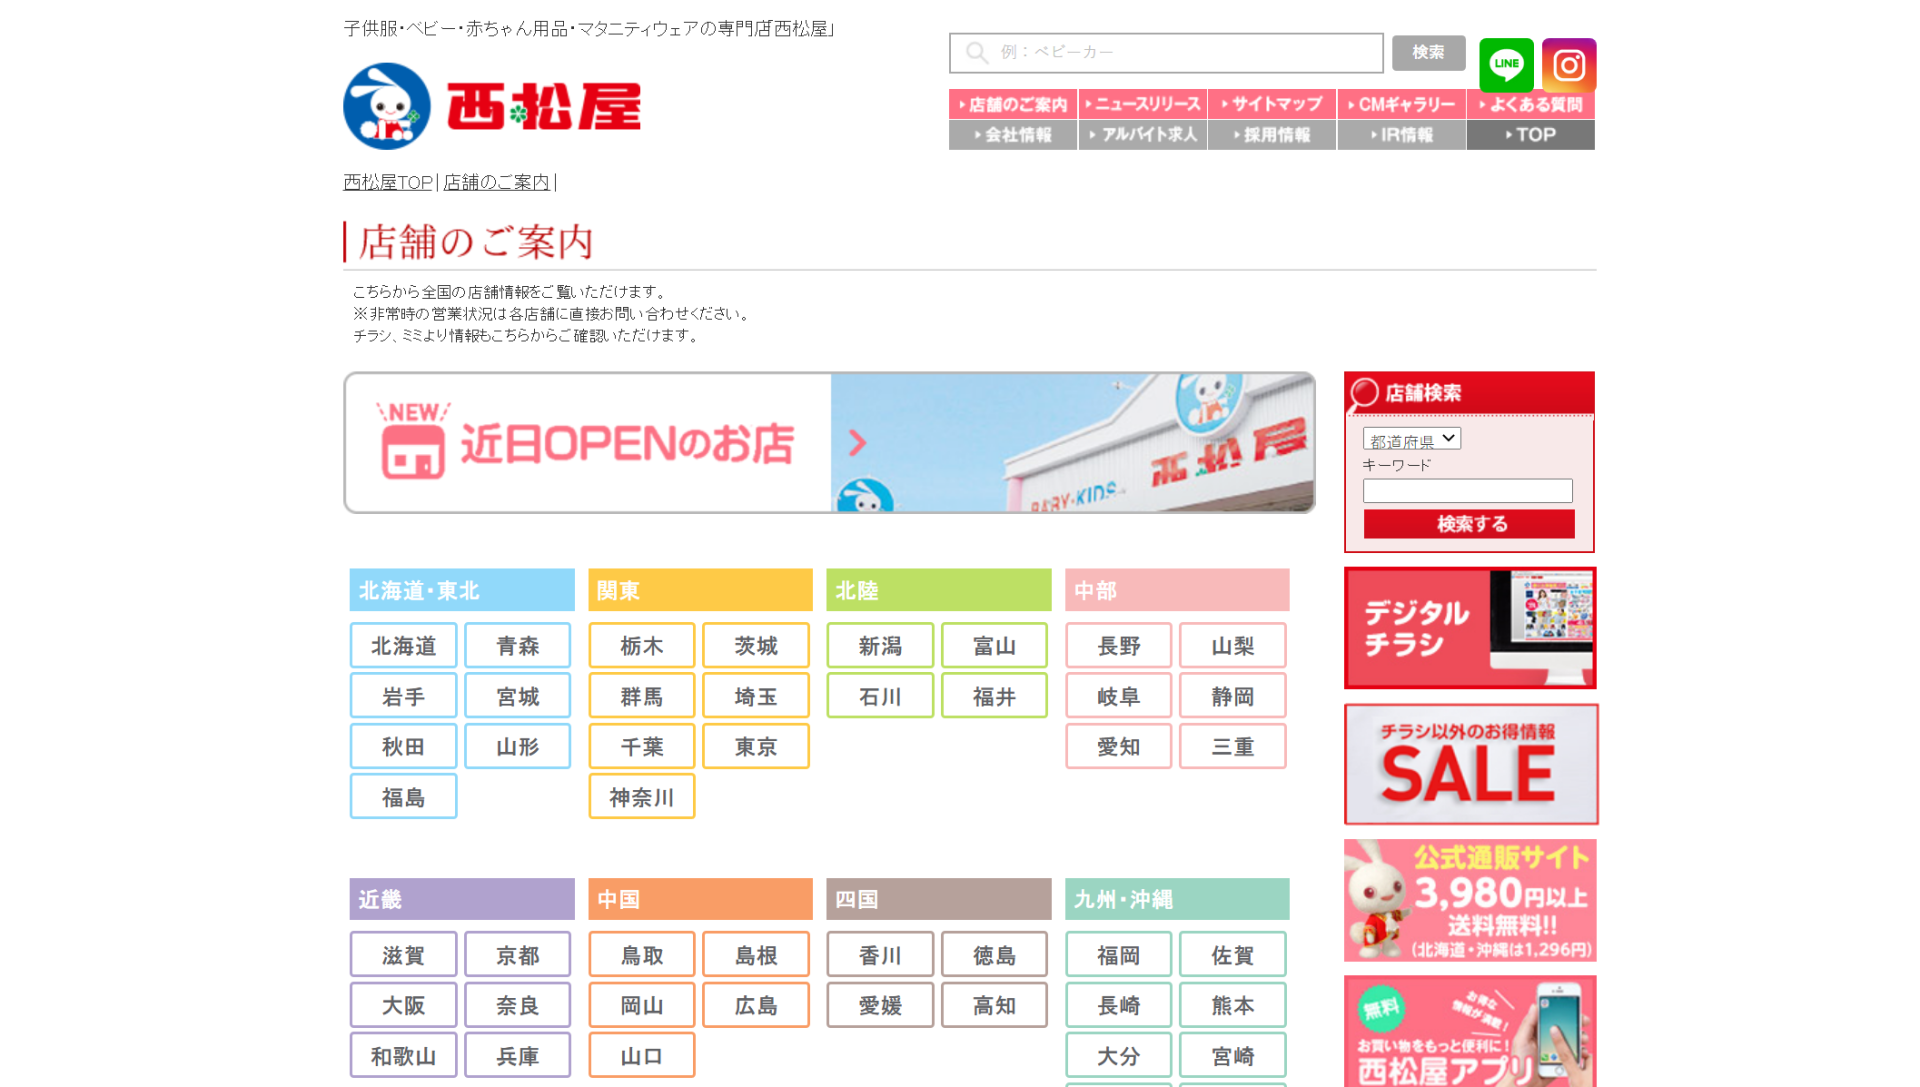The width and height of the screenshot is (1920, 1087).
Task: Open the 採用情報 nav item
Action: 1272,135
